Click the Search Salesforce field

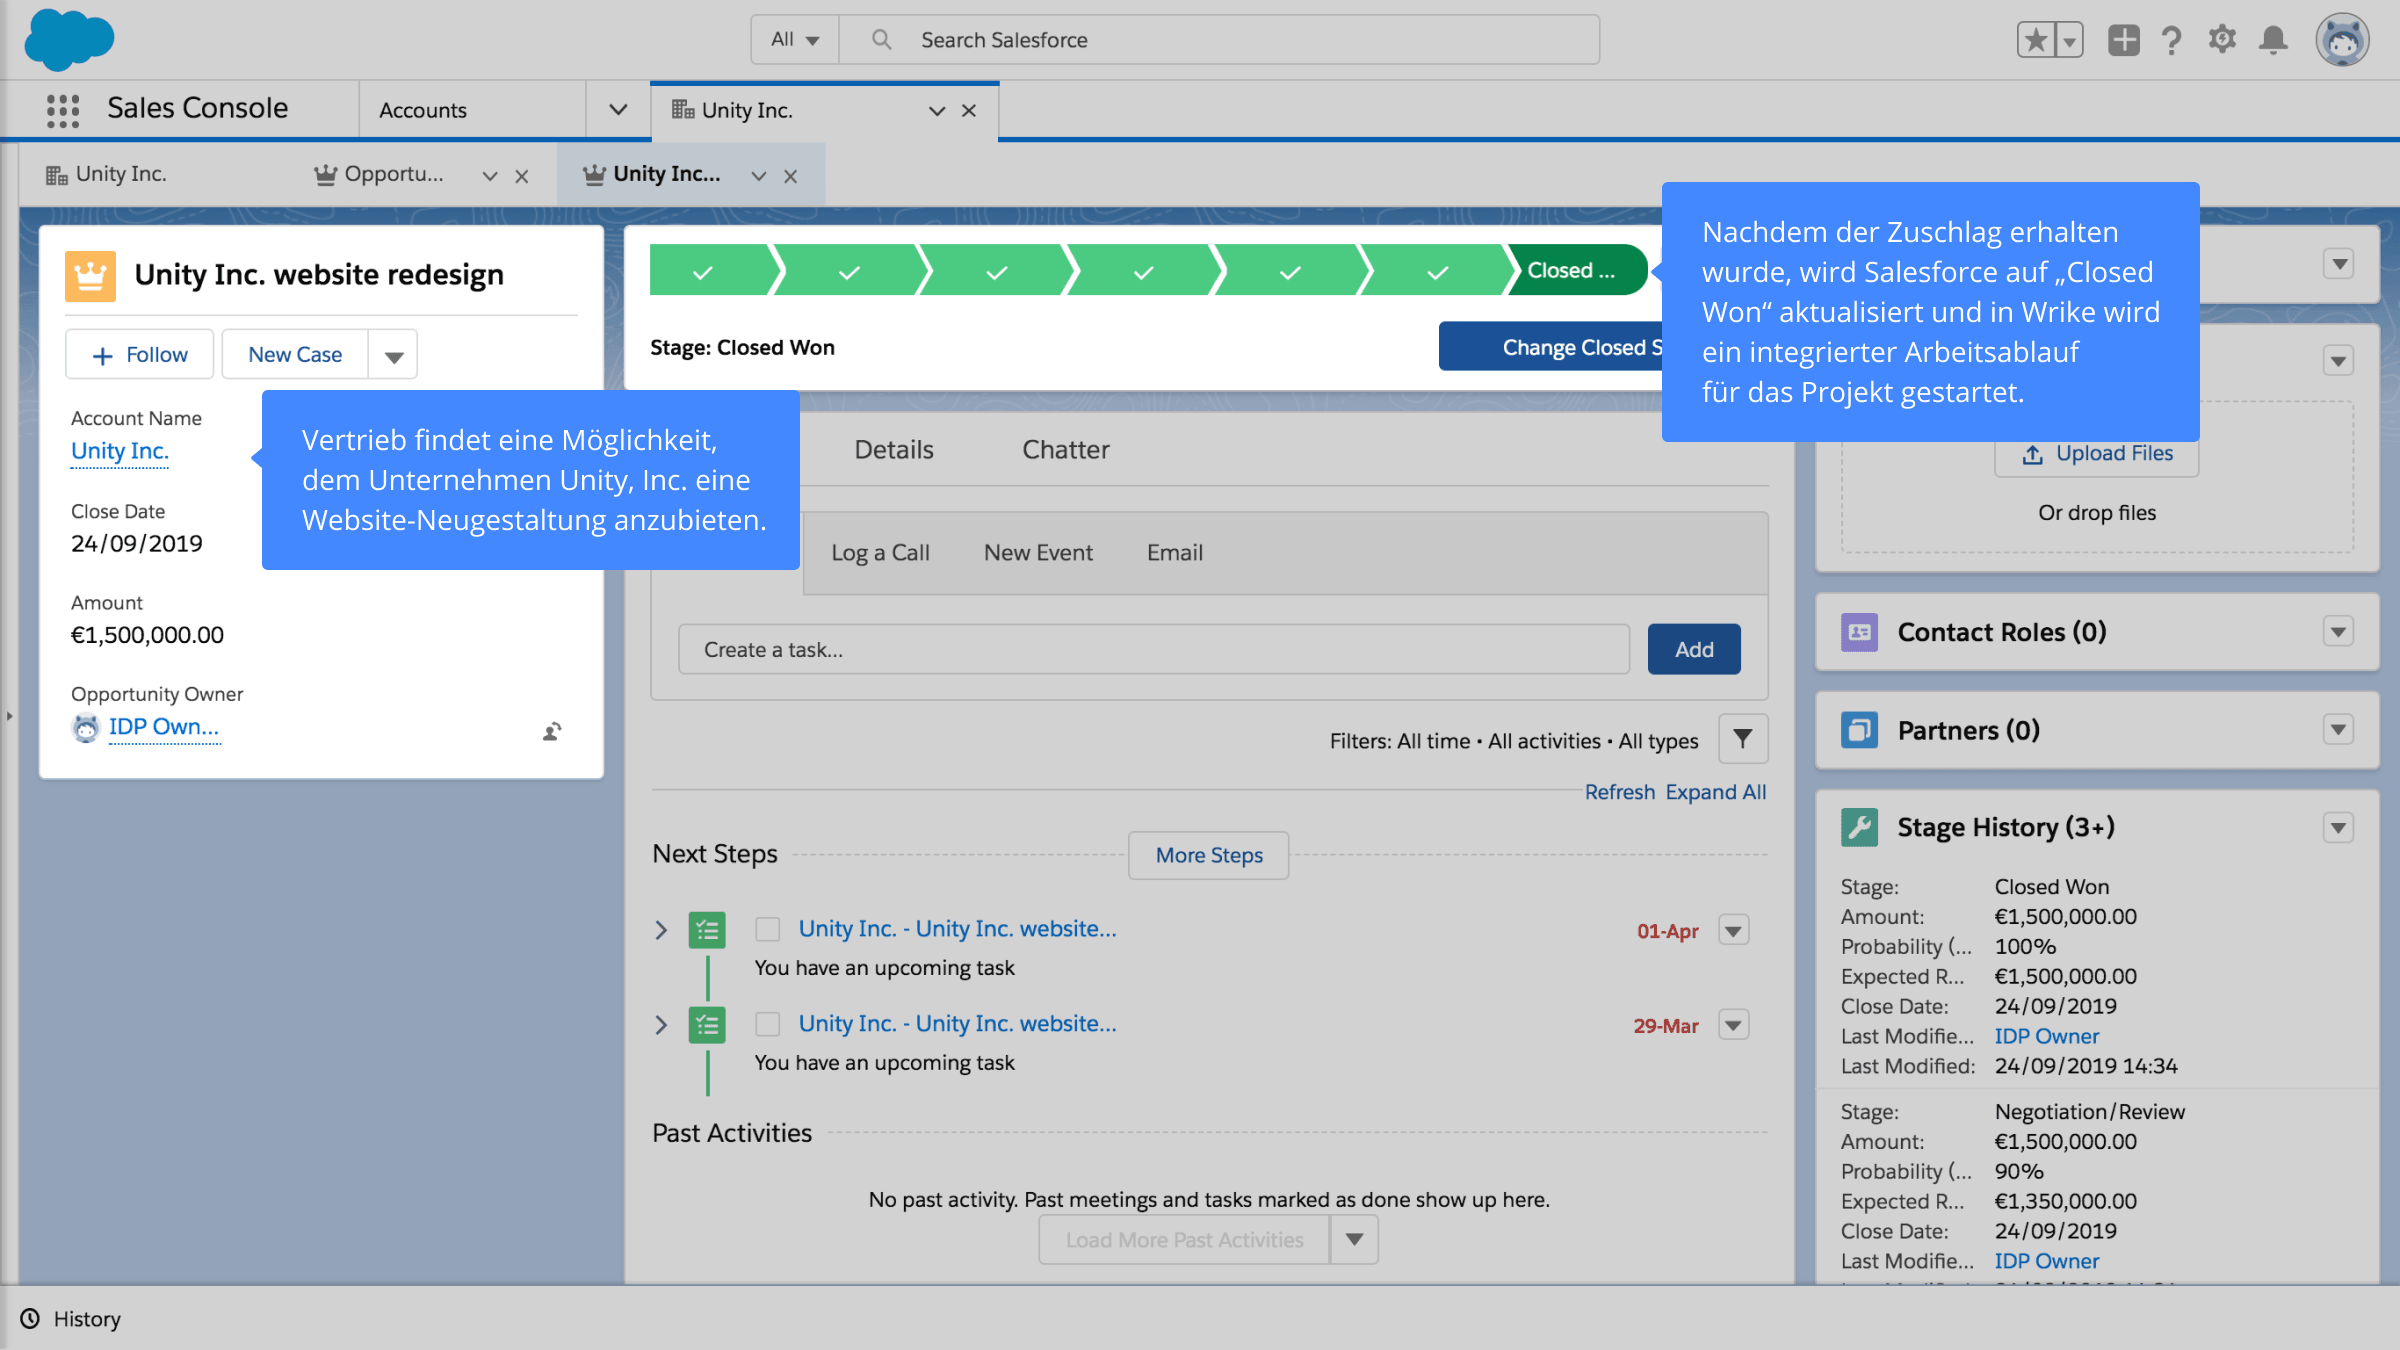point(1220,40)
